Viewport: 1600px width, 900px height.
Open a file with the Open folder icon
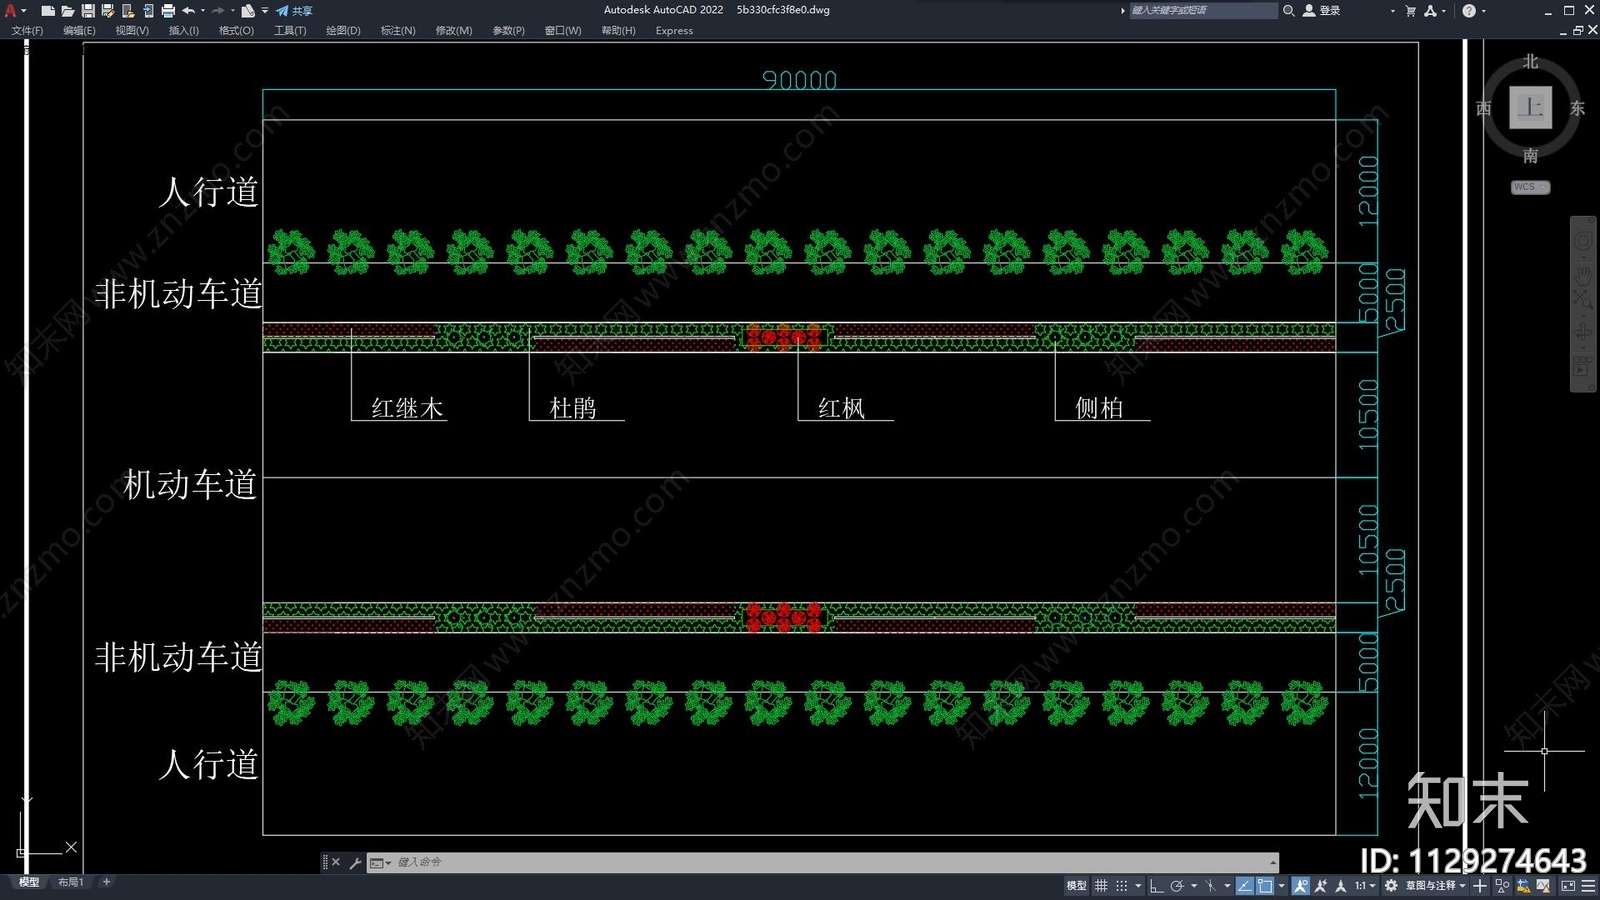pyautogui.click(x=67, y=11)
